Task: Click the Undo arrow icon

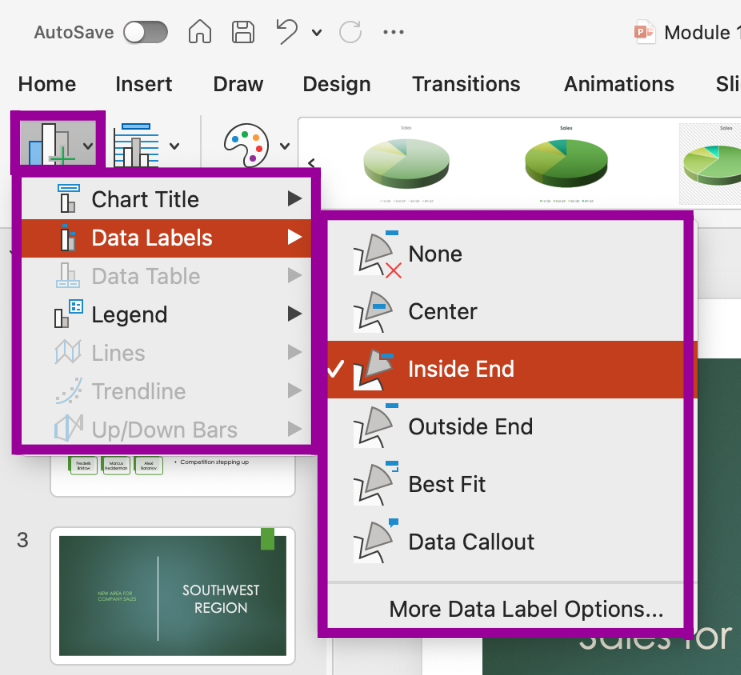Action: pyautogui.click(x=287, y=32)
